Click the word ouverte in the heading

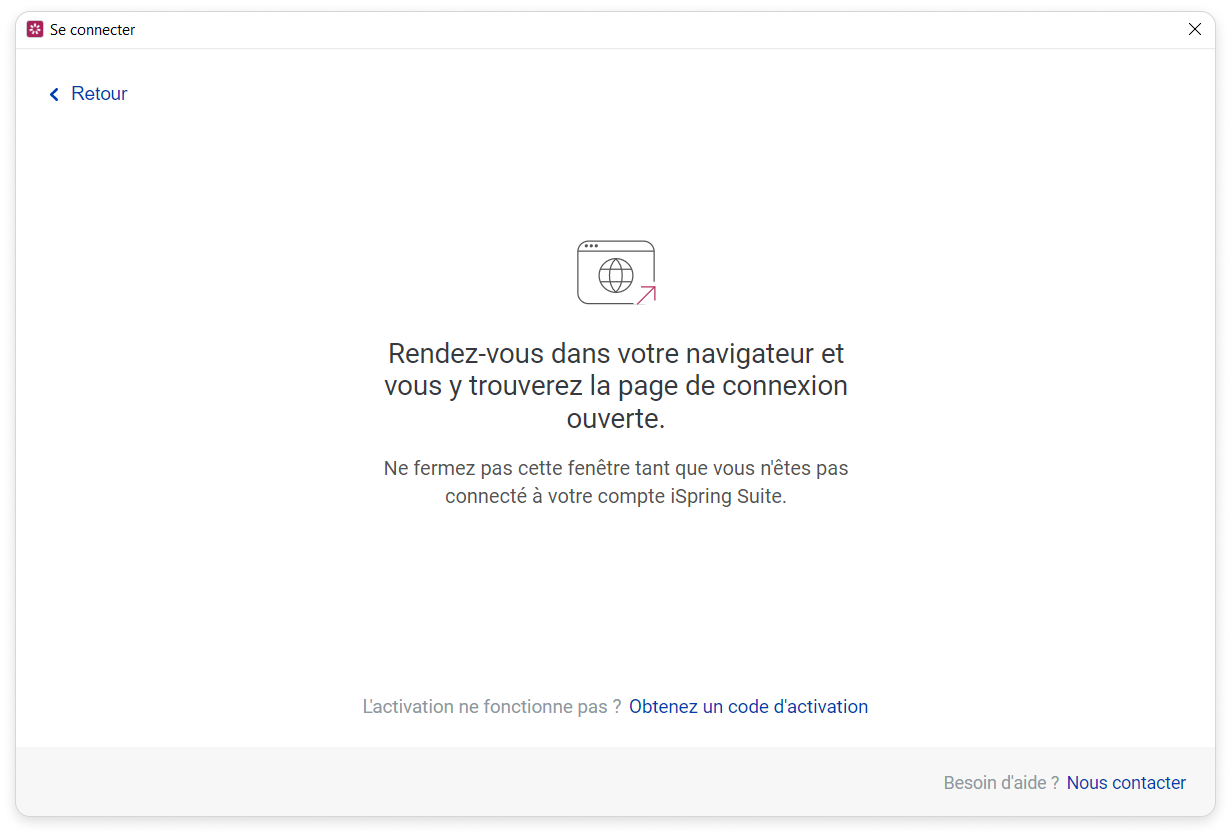pyautogui.click(x=616, y=419)
